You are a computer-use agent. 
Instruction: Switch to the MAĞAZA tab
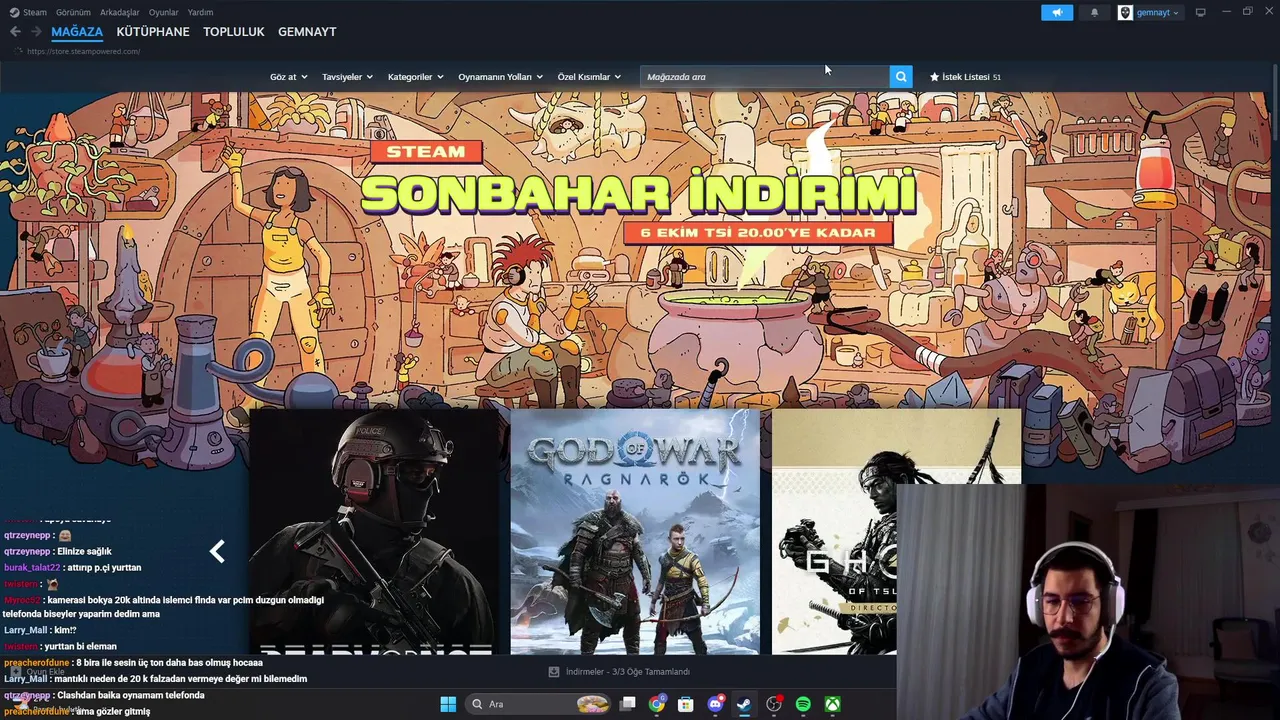coord(77,32)
